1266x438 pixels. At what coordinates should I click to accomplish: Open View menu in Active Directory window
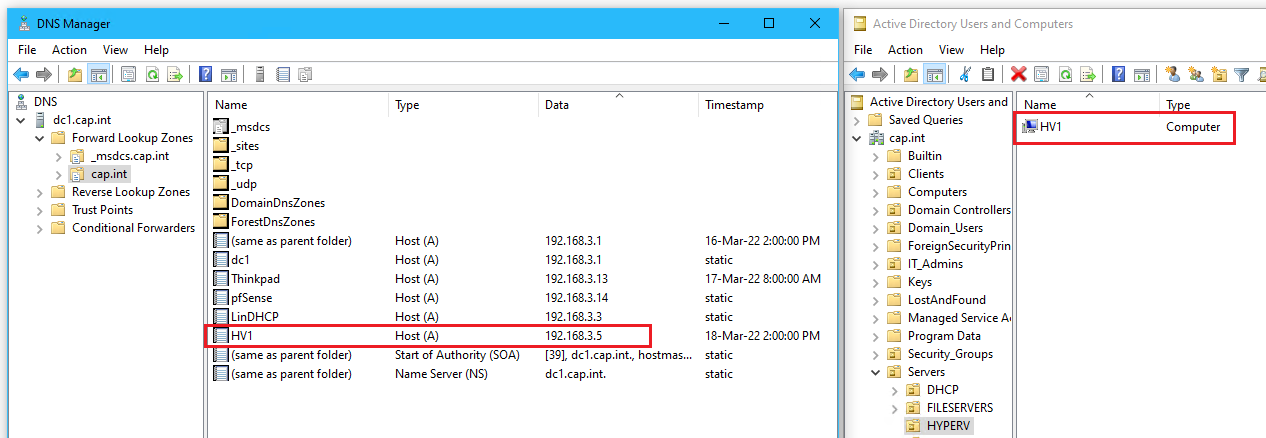951,49
